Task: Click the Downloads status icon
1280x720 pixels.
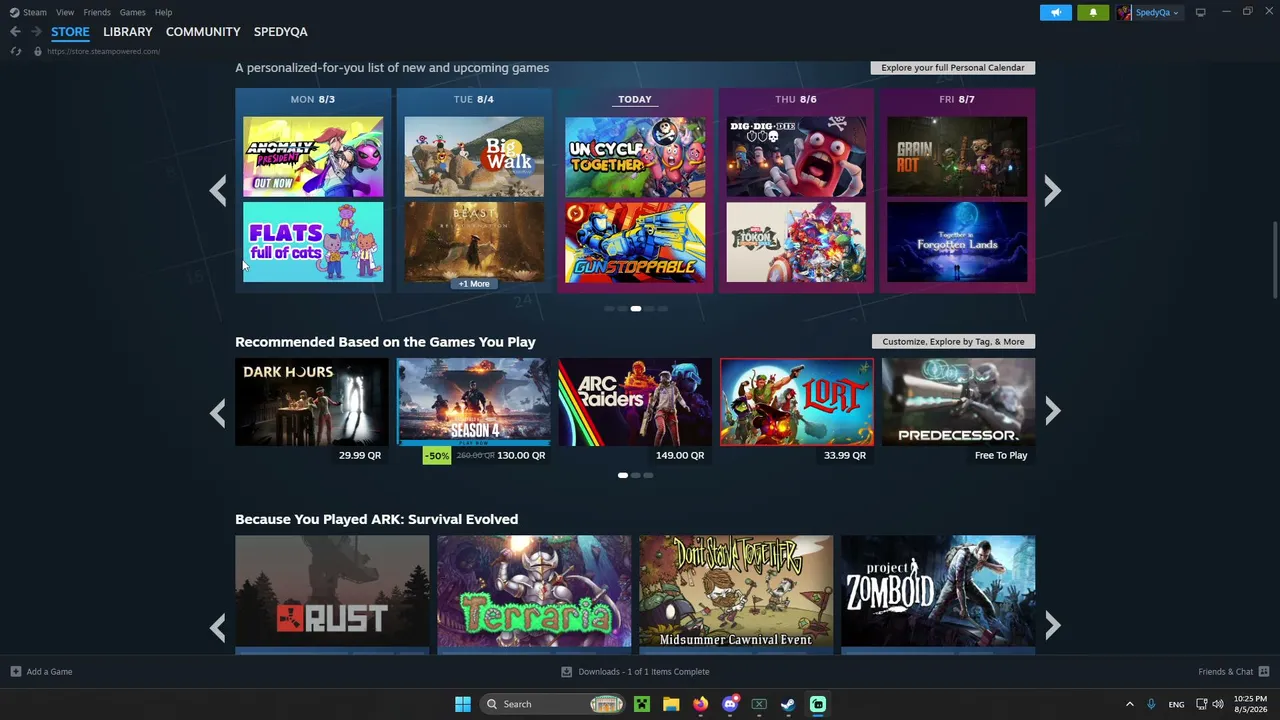Action: coord(566,672)
